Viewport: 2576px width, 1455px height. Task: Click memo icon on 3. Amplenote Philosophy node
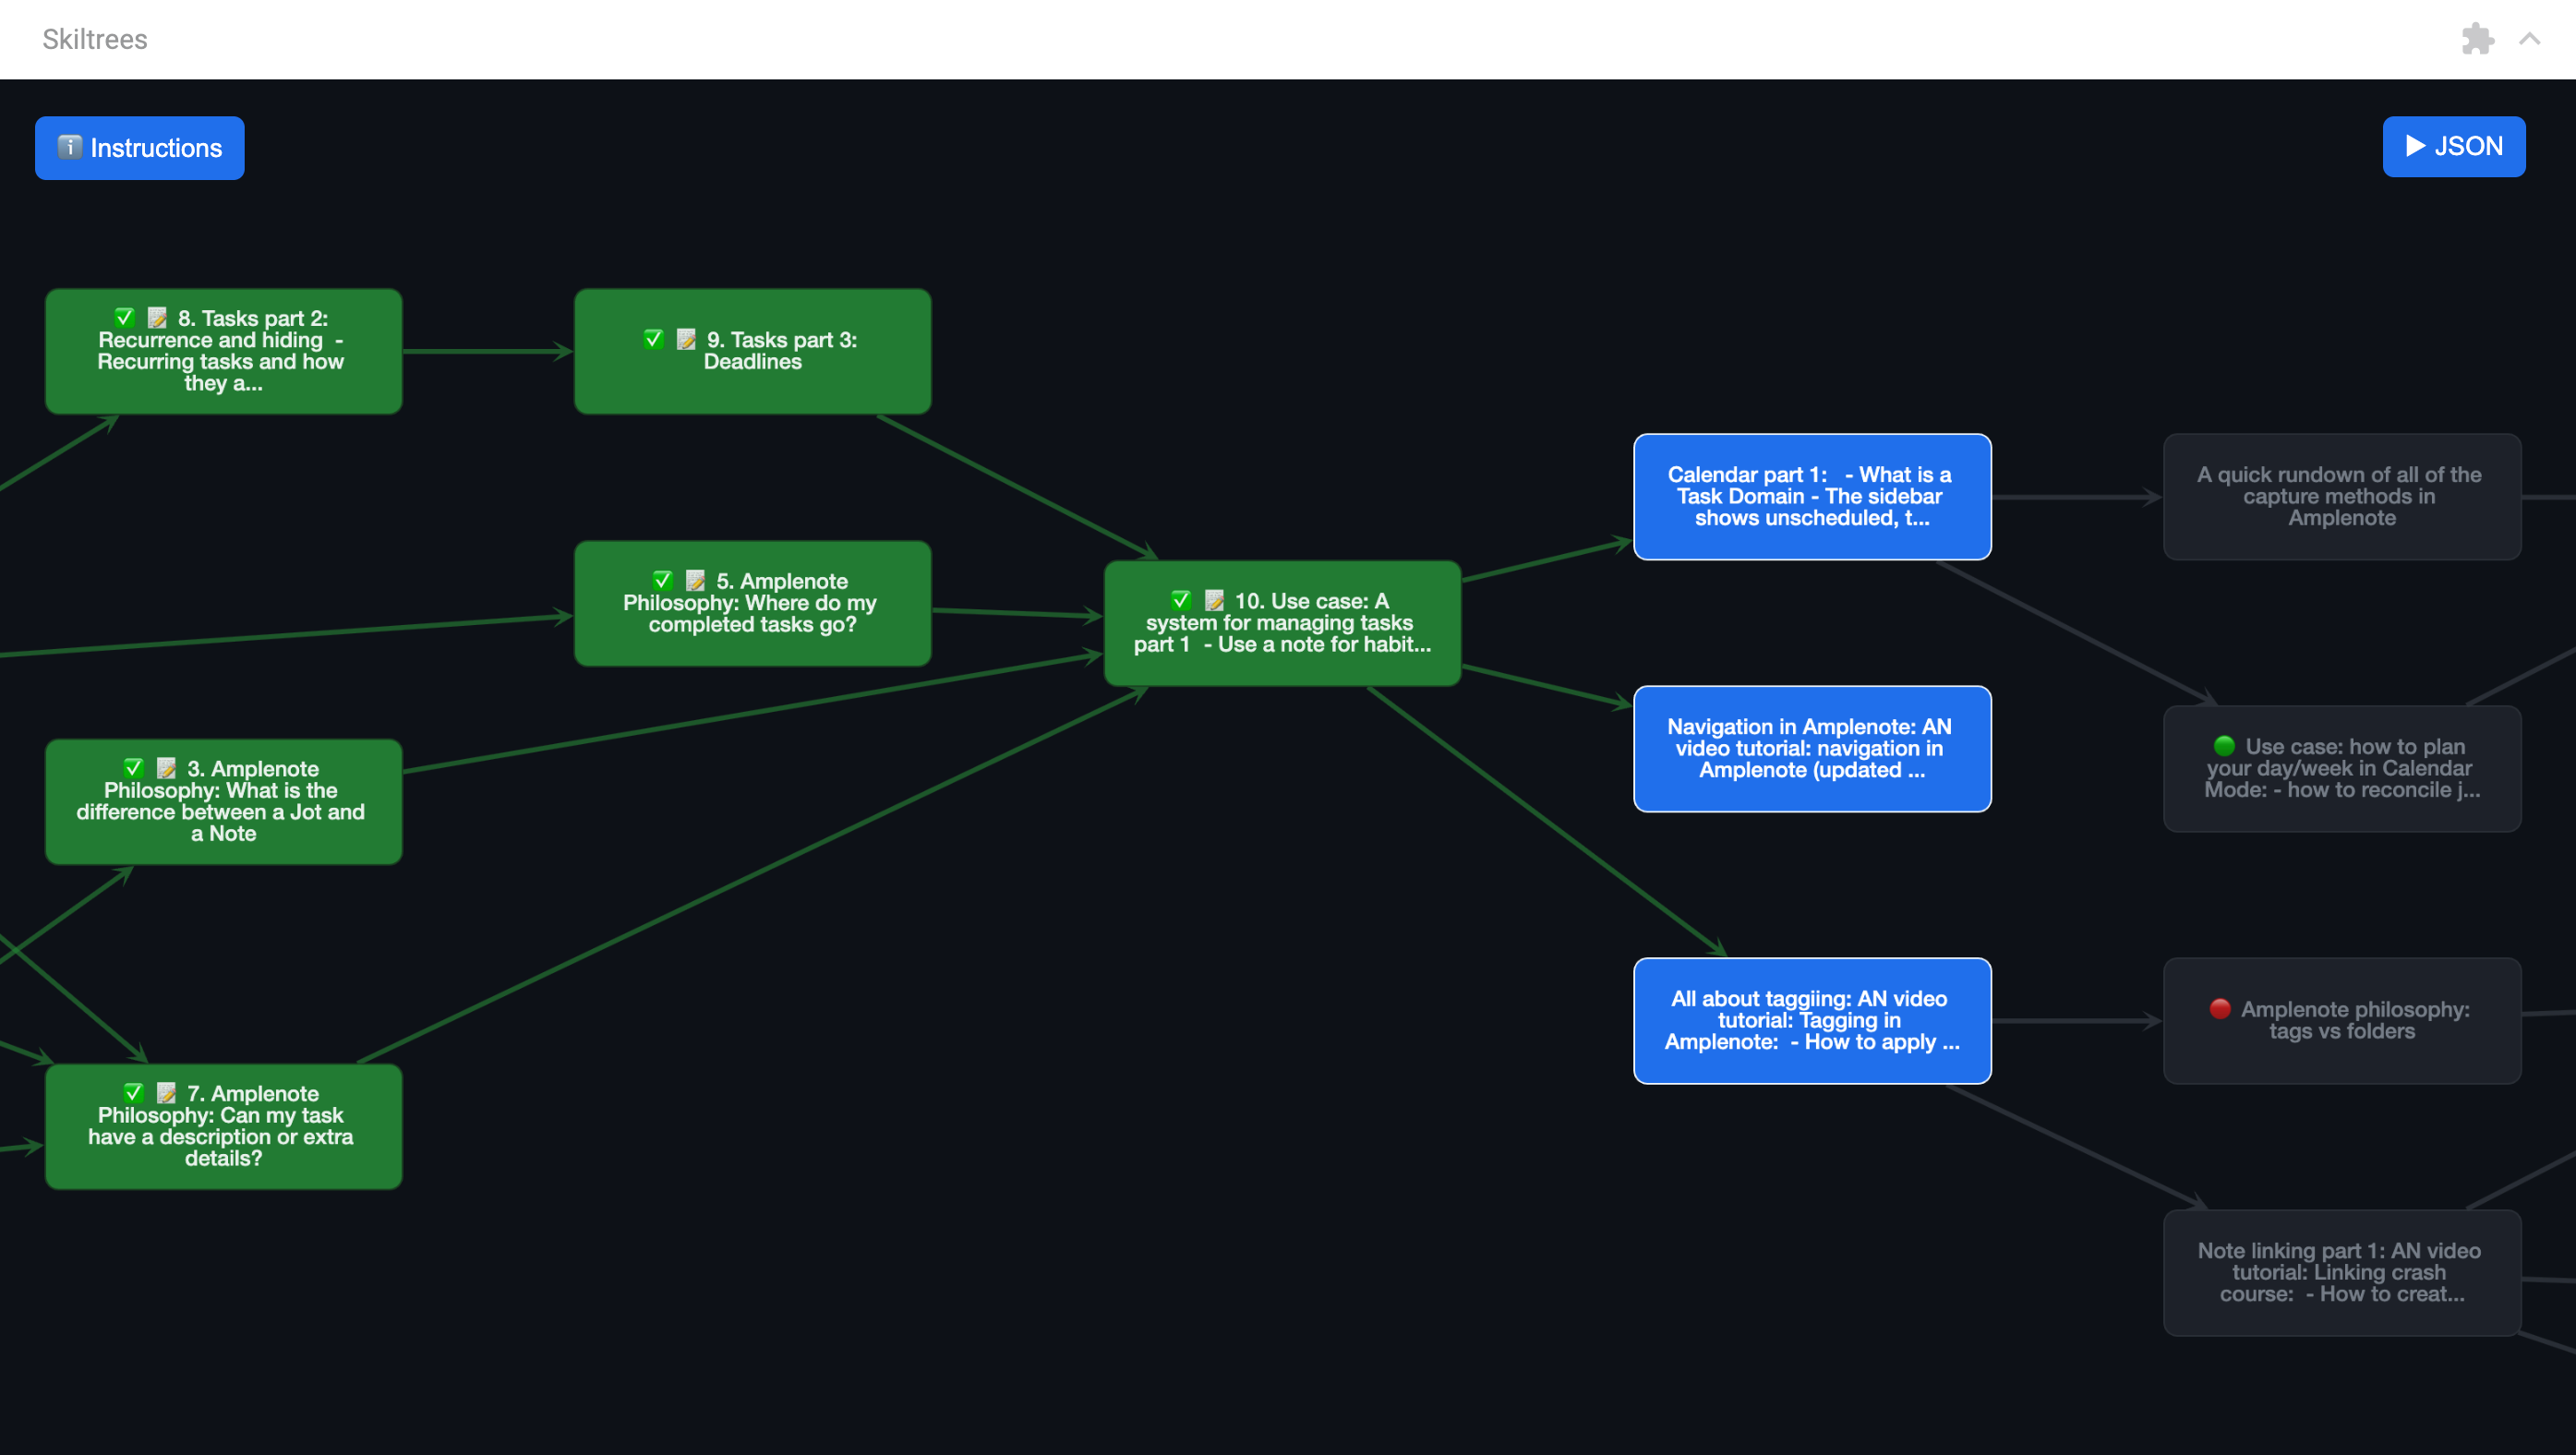[166, 769]
